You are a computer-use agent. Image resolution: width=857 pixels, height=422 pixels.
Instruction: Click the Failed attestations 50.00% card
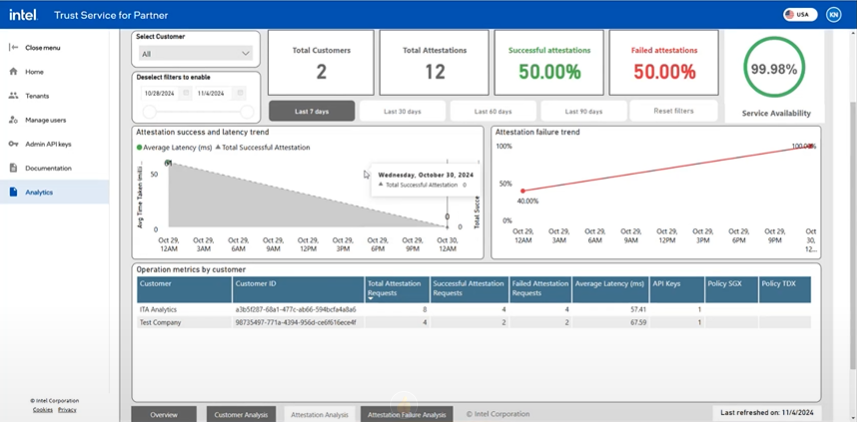(x=664, y=62)
